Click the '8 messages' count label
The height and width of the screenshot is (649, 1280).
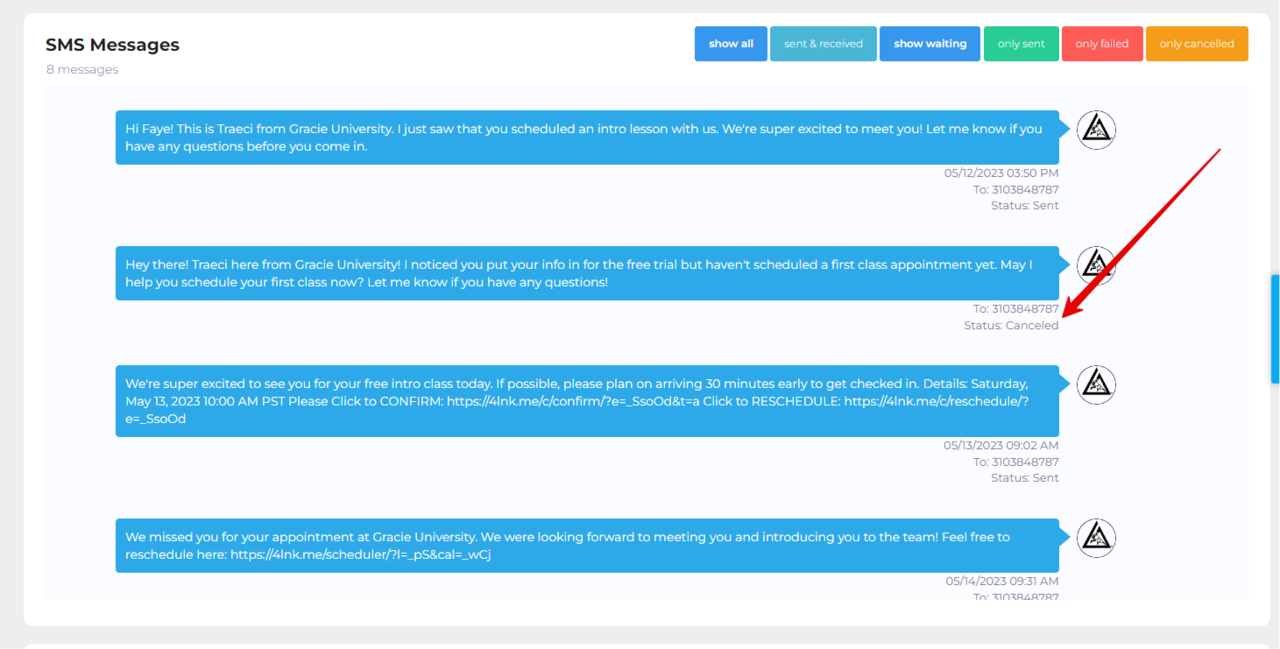coord(81,69)
